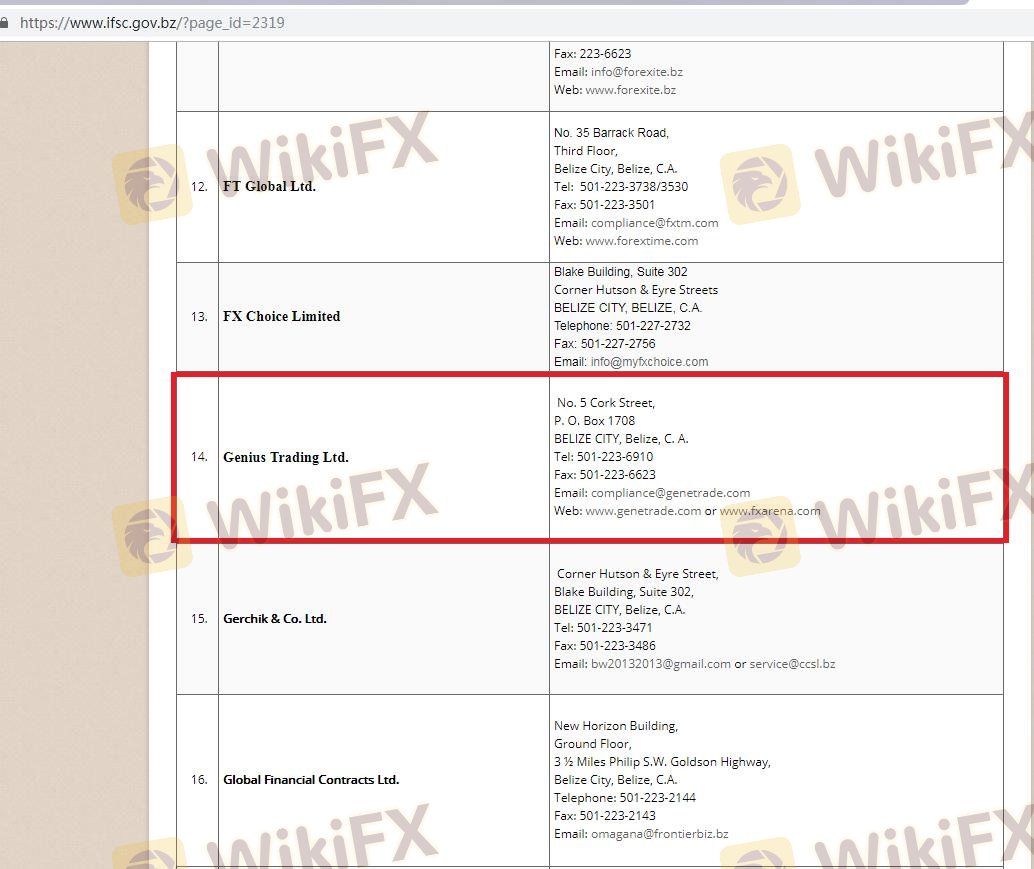Image resolution: width=1034 pixels, height=869 pixels.
Task: Click the FT Global Ltd. company name
Action: (269, 187)
